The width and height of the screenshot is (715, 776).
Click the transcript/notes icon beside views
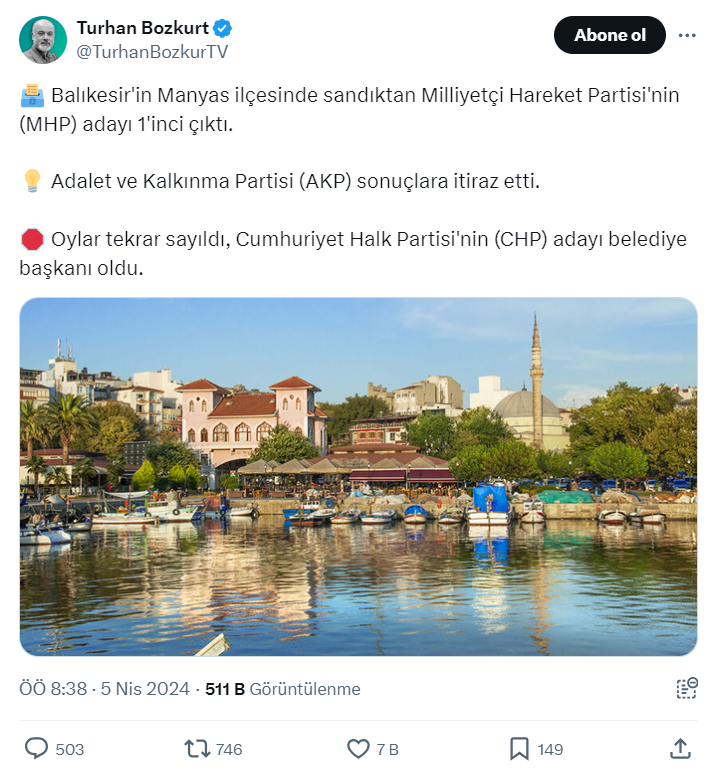click(x=686, y=688)
